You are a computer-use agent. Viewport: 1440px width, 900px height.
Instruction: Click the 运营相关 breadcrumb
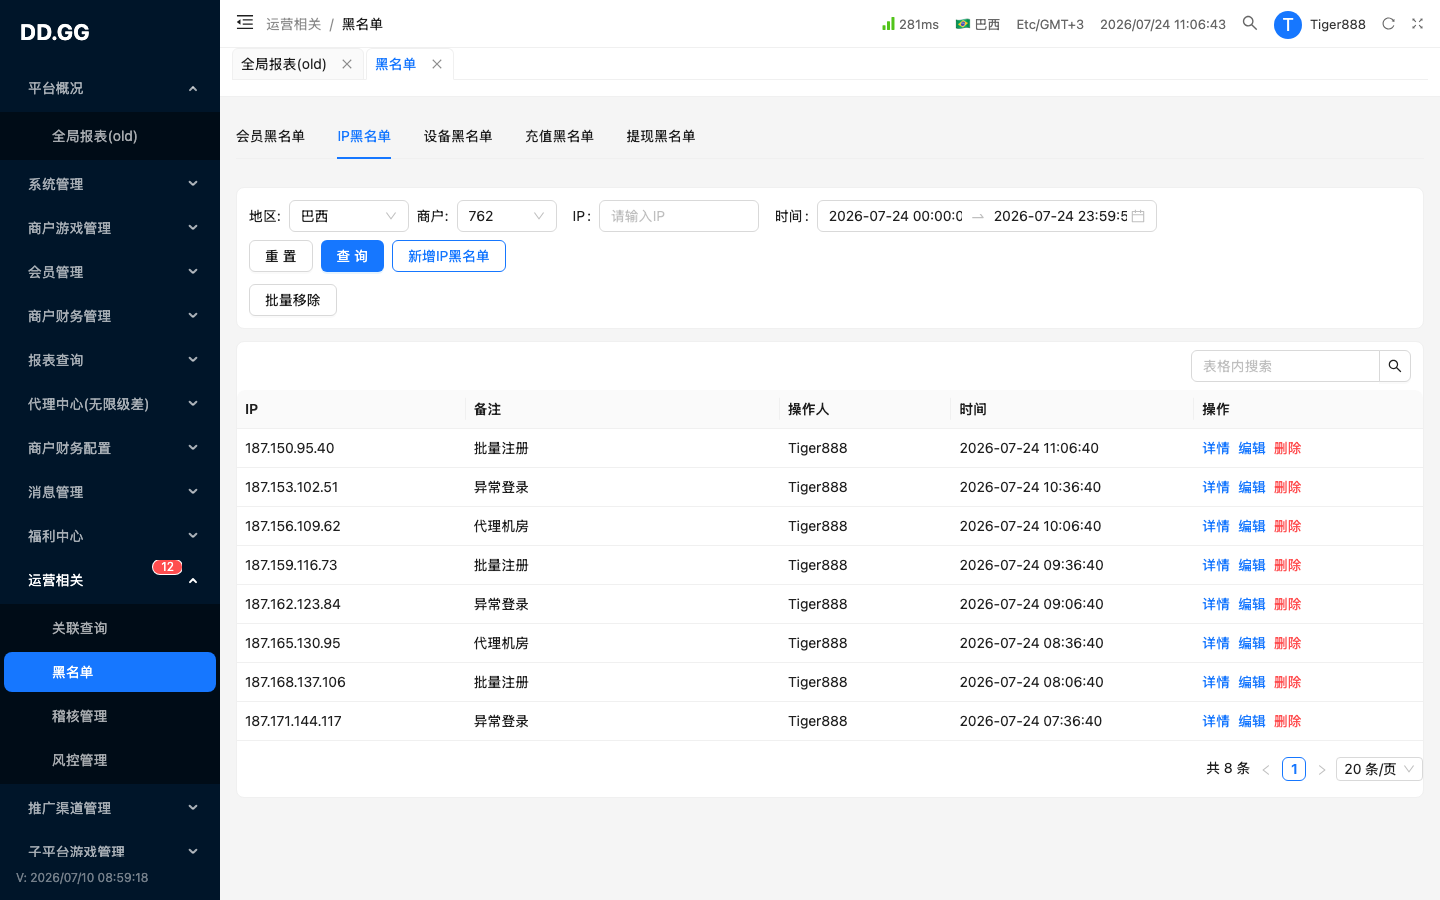coord(294,24)
